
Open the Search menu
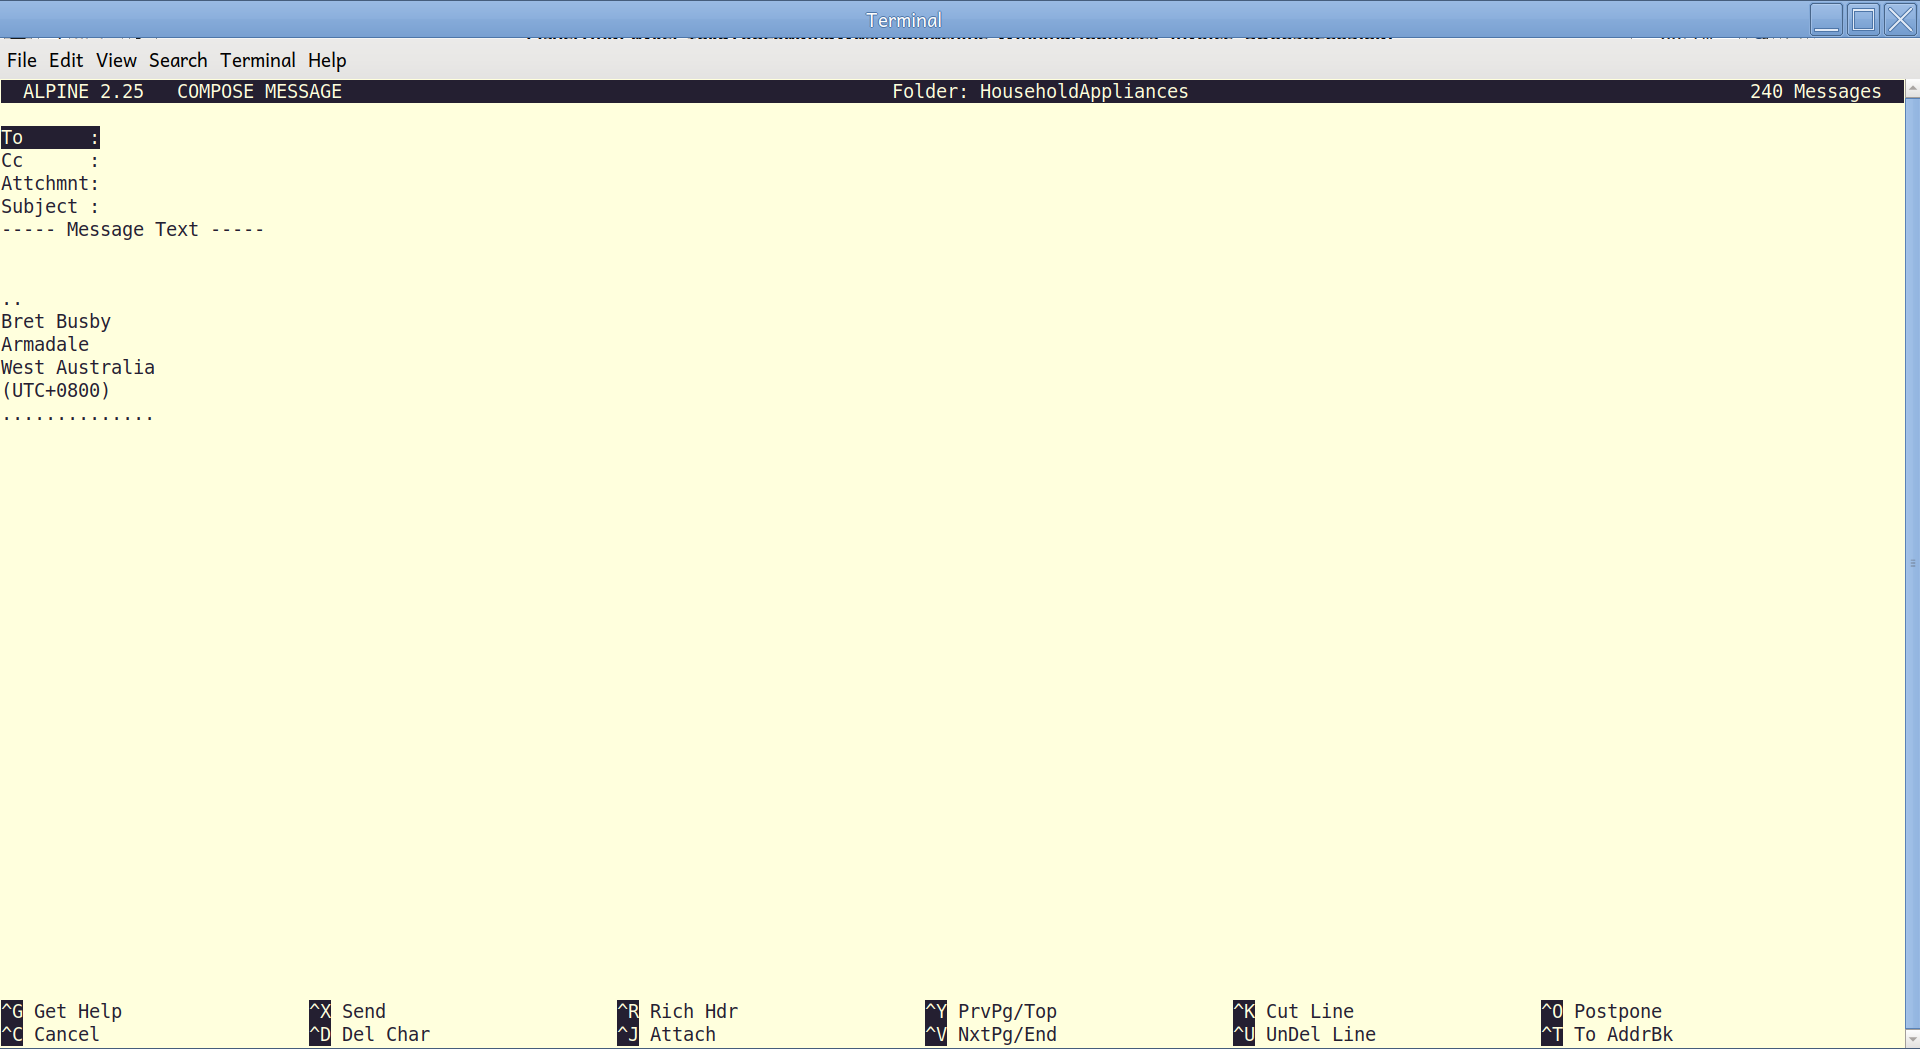click(x=178, y=60)
